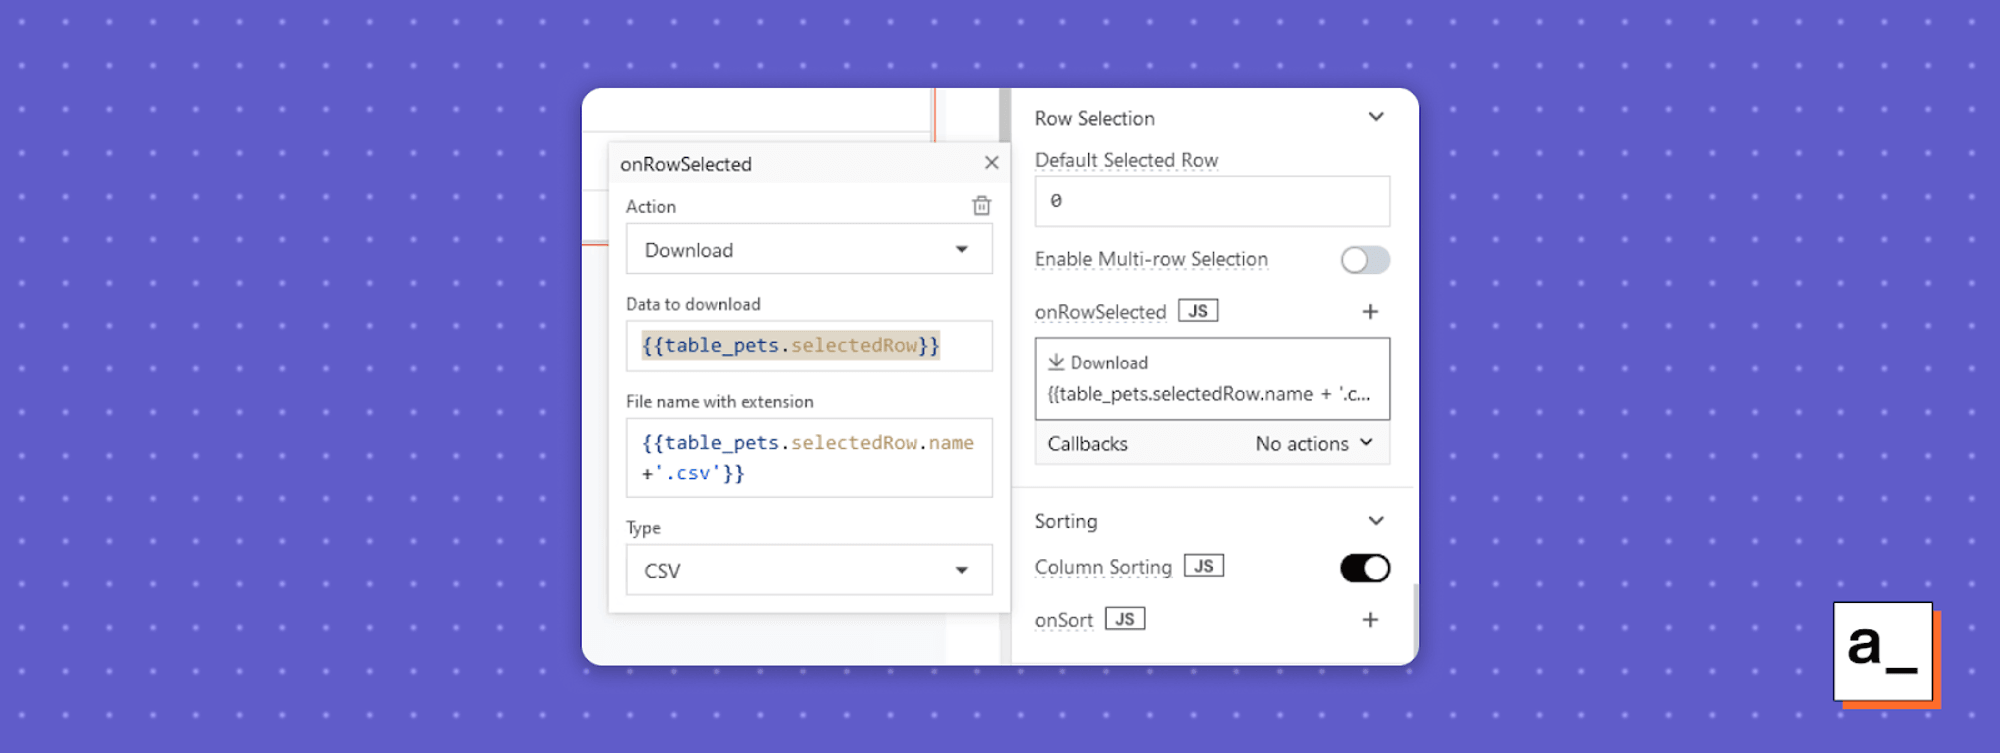Disable the Column Sorting switch

(1365, 568)
